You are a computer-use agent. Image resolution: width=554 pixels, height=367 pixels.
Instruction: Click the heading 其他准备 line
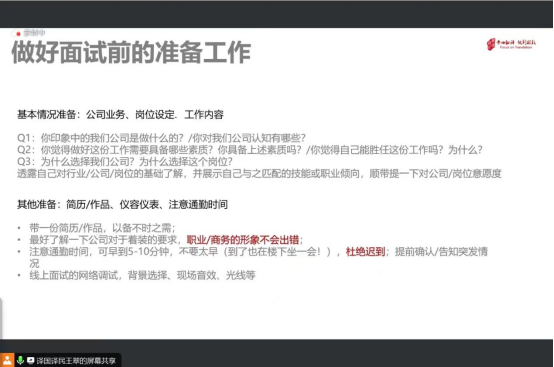pyautogui.click(x=122, y=205)
